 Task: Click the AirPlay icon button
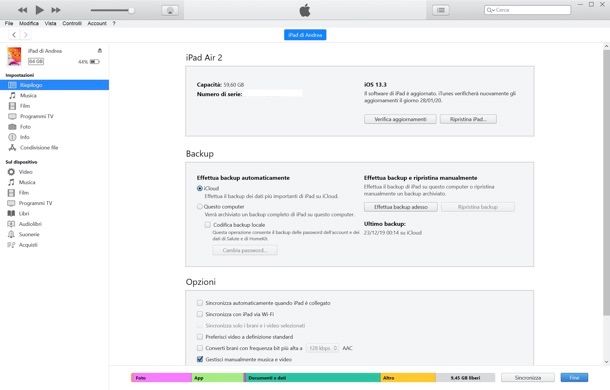pyautogui.click(x=170, y=11)
